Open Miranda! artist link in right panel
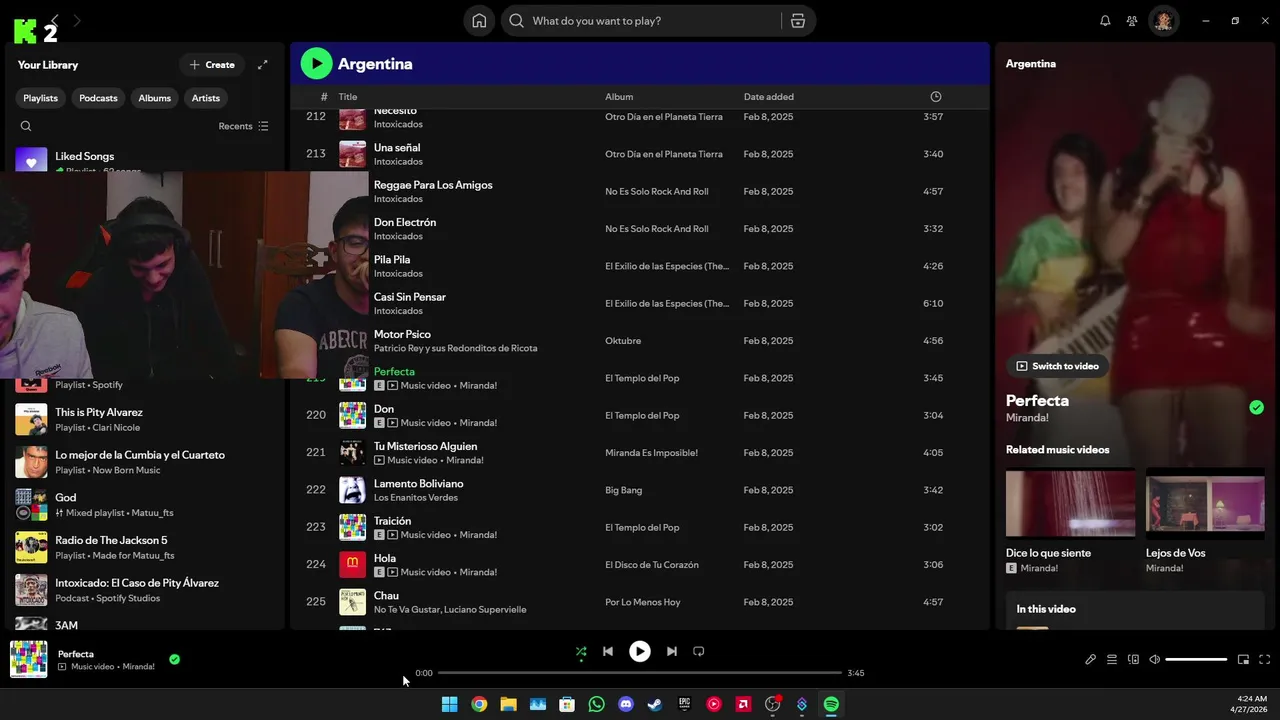 click(1027, 418)
